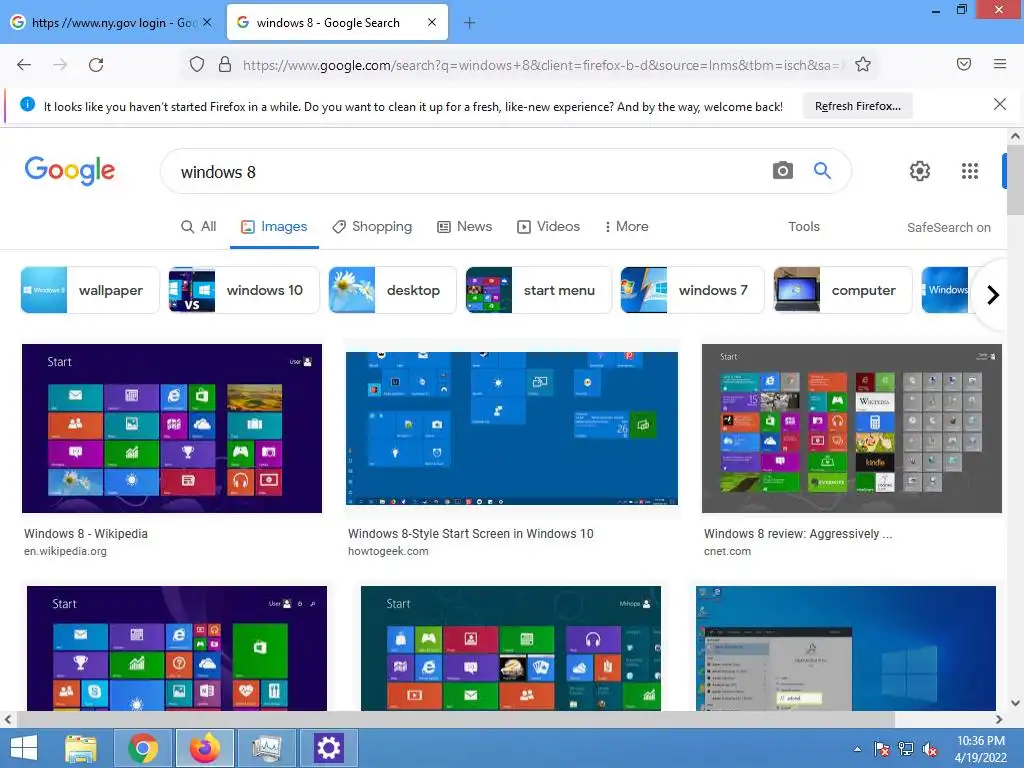Image resolution: width=1024 pixels, height=768 pixels.
Task: Open the taskbar clock and date
Action: coord(980,749)
